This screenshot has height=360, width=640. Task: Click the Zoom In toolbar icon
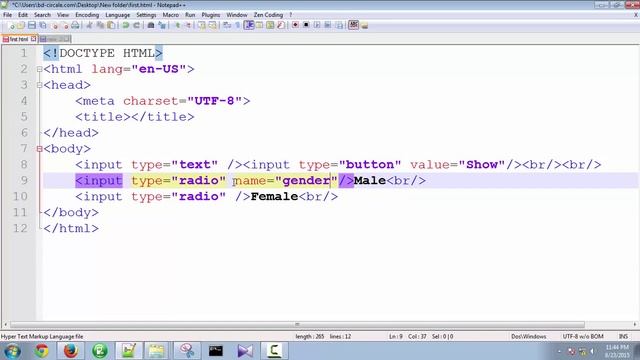coord(177,25)
